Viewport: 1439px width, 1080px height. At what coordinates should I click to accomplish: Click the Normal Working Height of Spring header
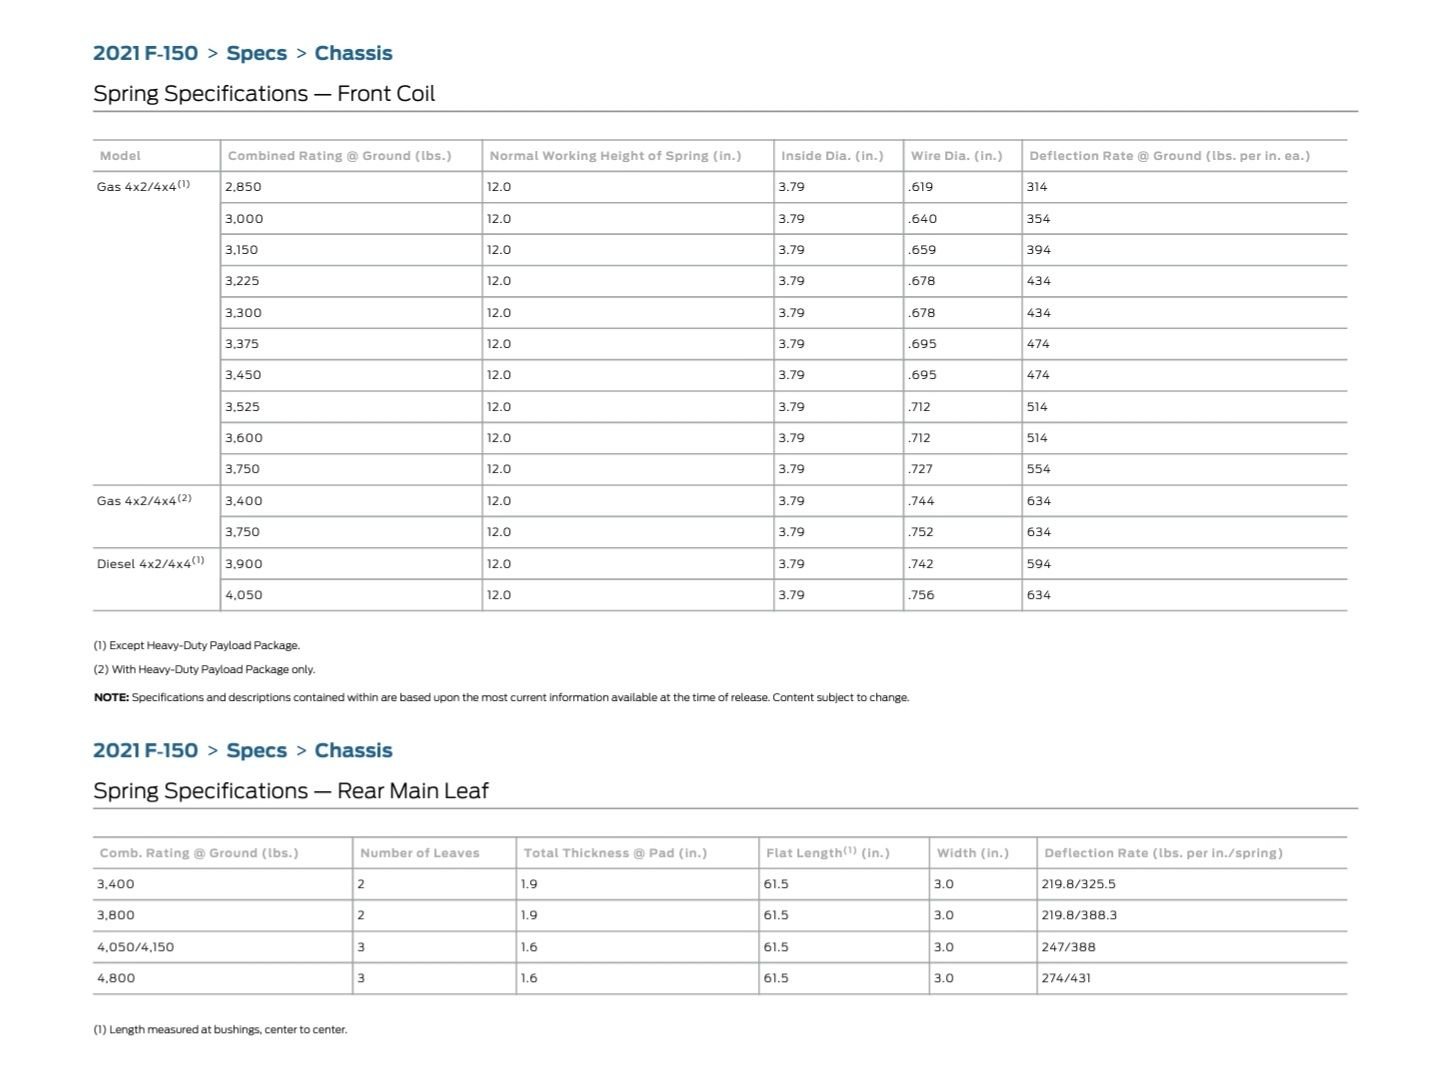tap(615, 156)
